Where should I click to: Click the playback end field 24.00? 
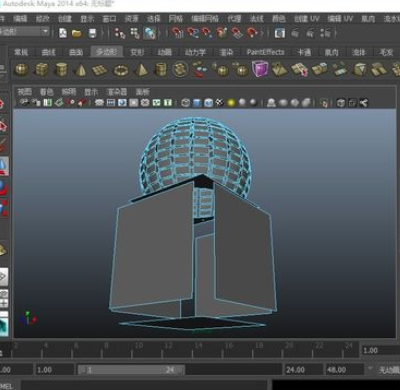303,369
